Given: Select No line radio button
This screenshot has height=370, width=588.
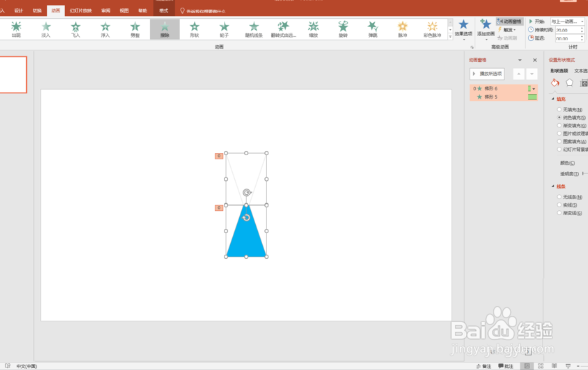Looking at the screenshot, I should point(559,197).
